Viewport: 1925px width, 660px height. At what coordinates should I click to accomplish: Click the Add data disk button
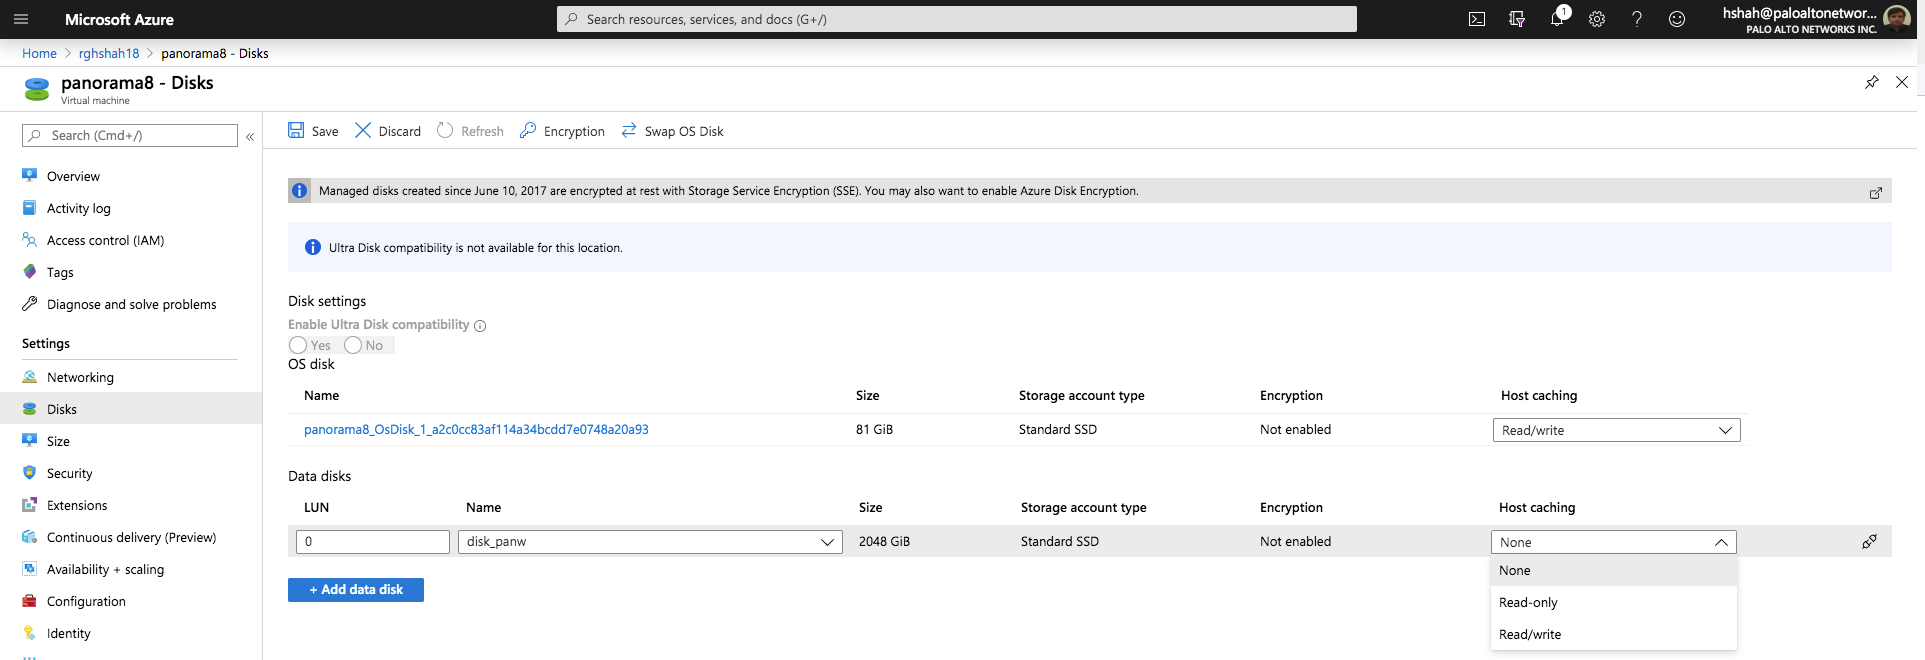[x=356, y=590]
